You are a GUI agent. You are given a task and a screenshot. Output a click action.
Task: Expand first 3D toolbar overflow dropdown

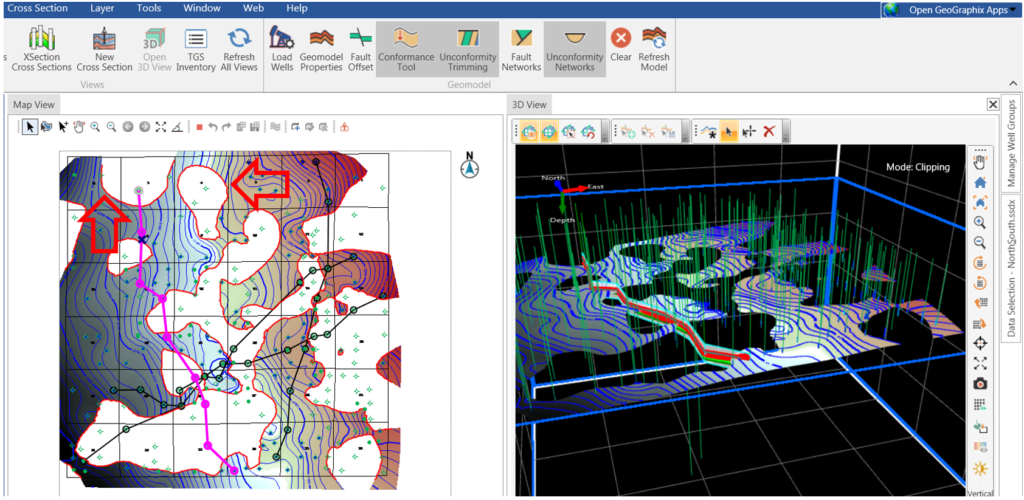(605, 133)
